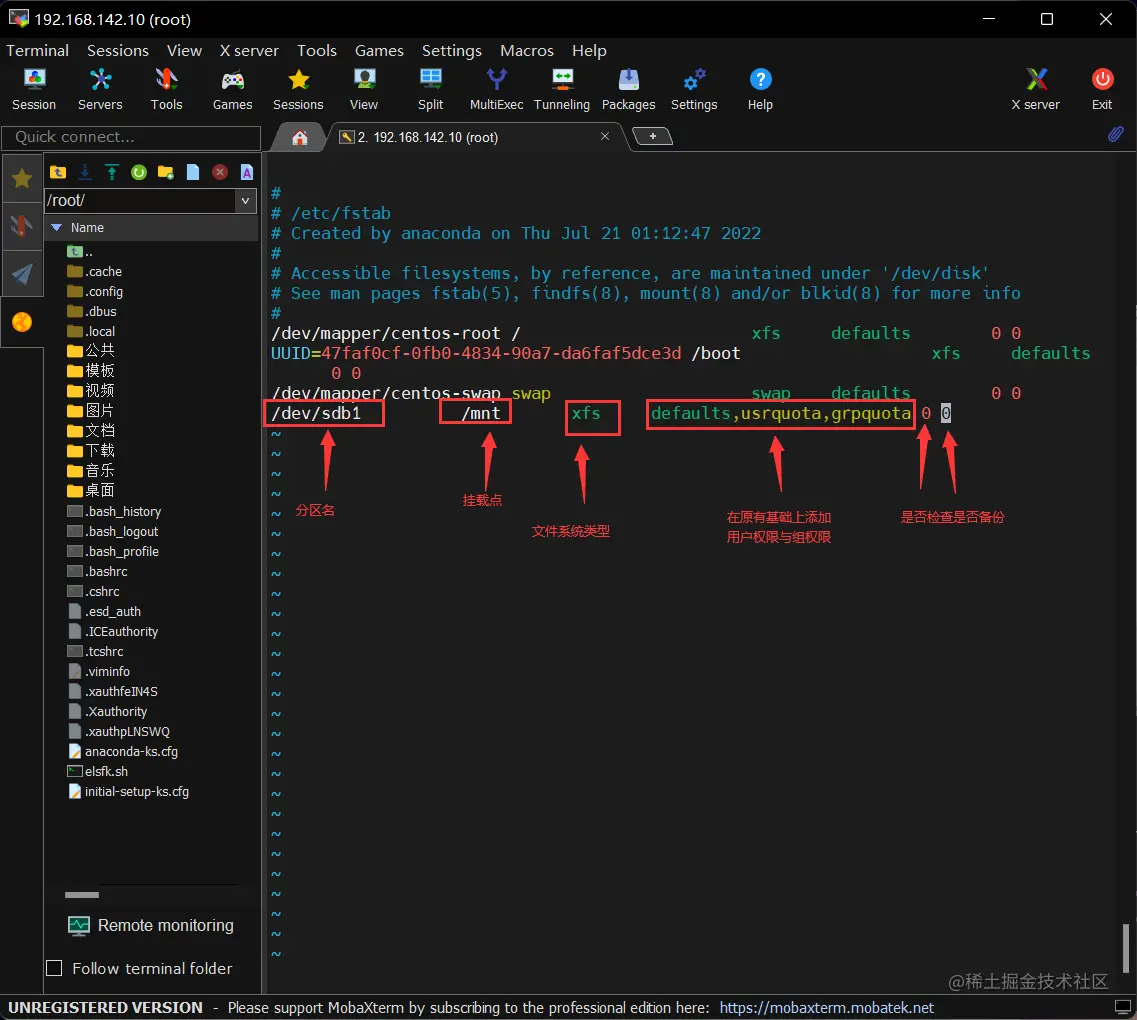Select the elsfk.sh script

coord(97,771)
